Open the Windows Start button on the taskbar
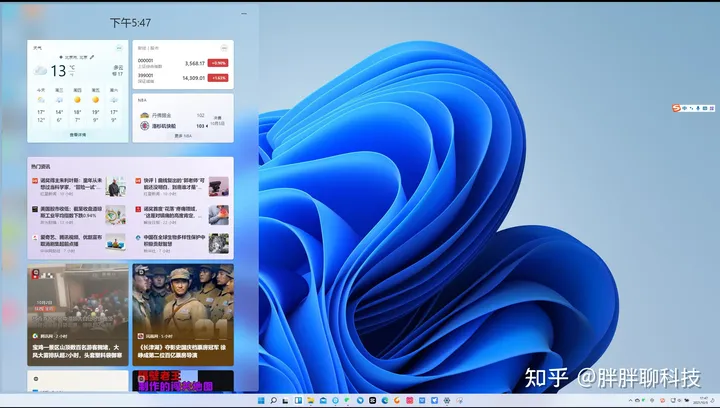 (261, 401)
